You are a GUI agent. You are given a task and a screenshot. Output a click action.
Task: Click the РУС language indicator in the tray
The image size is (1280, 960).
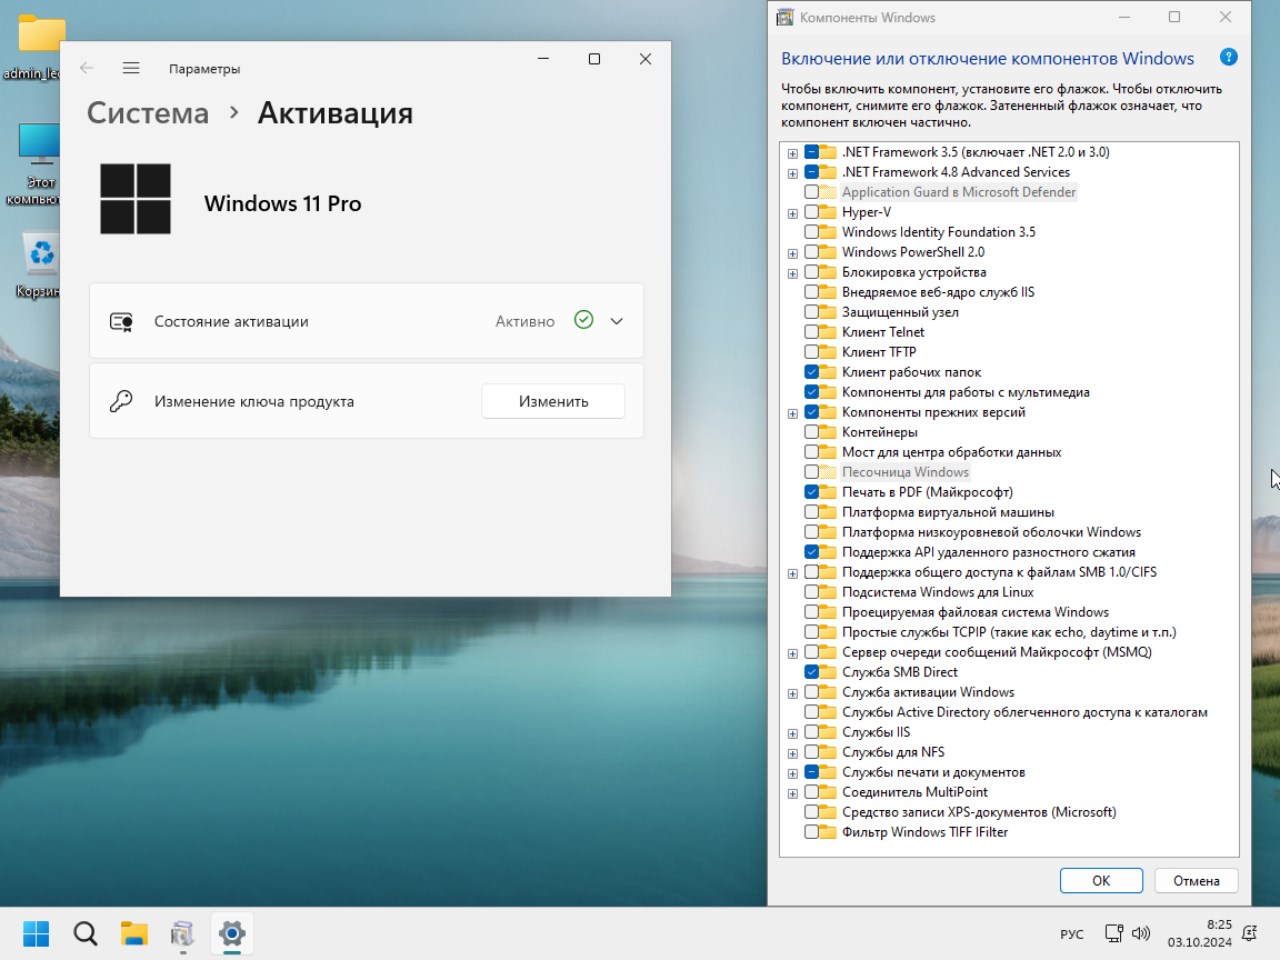1071,933
